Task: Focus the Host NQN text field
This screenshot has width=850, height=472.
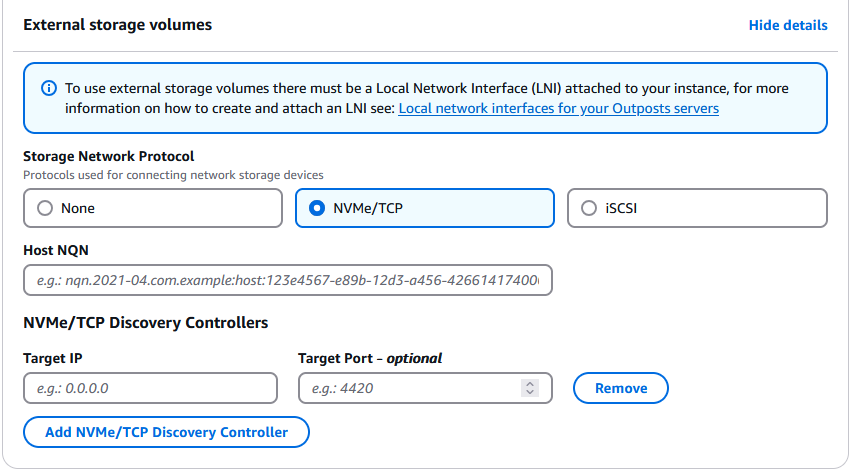Action: (288, 281)
